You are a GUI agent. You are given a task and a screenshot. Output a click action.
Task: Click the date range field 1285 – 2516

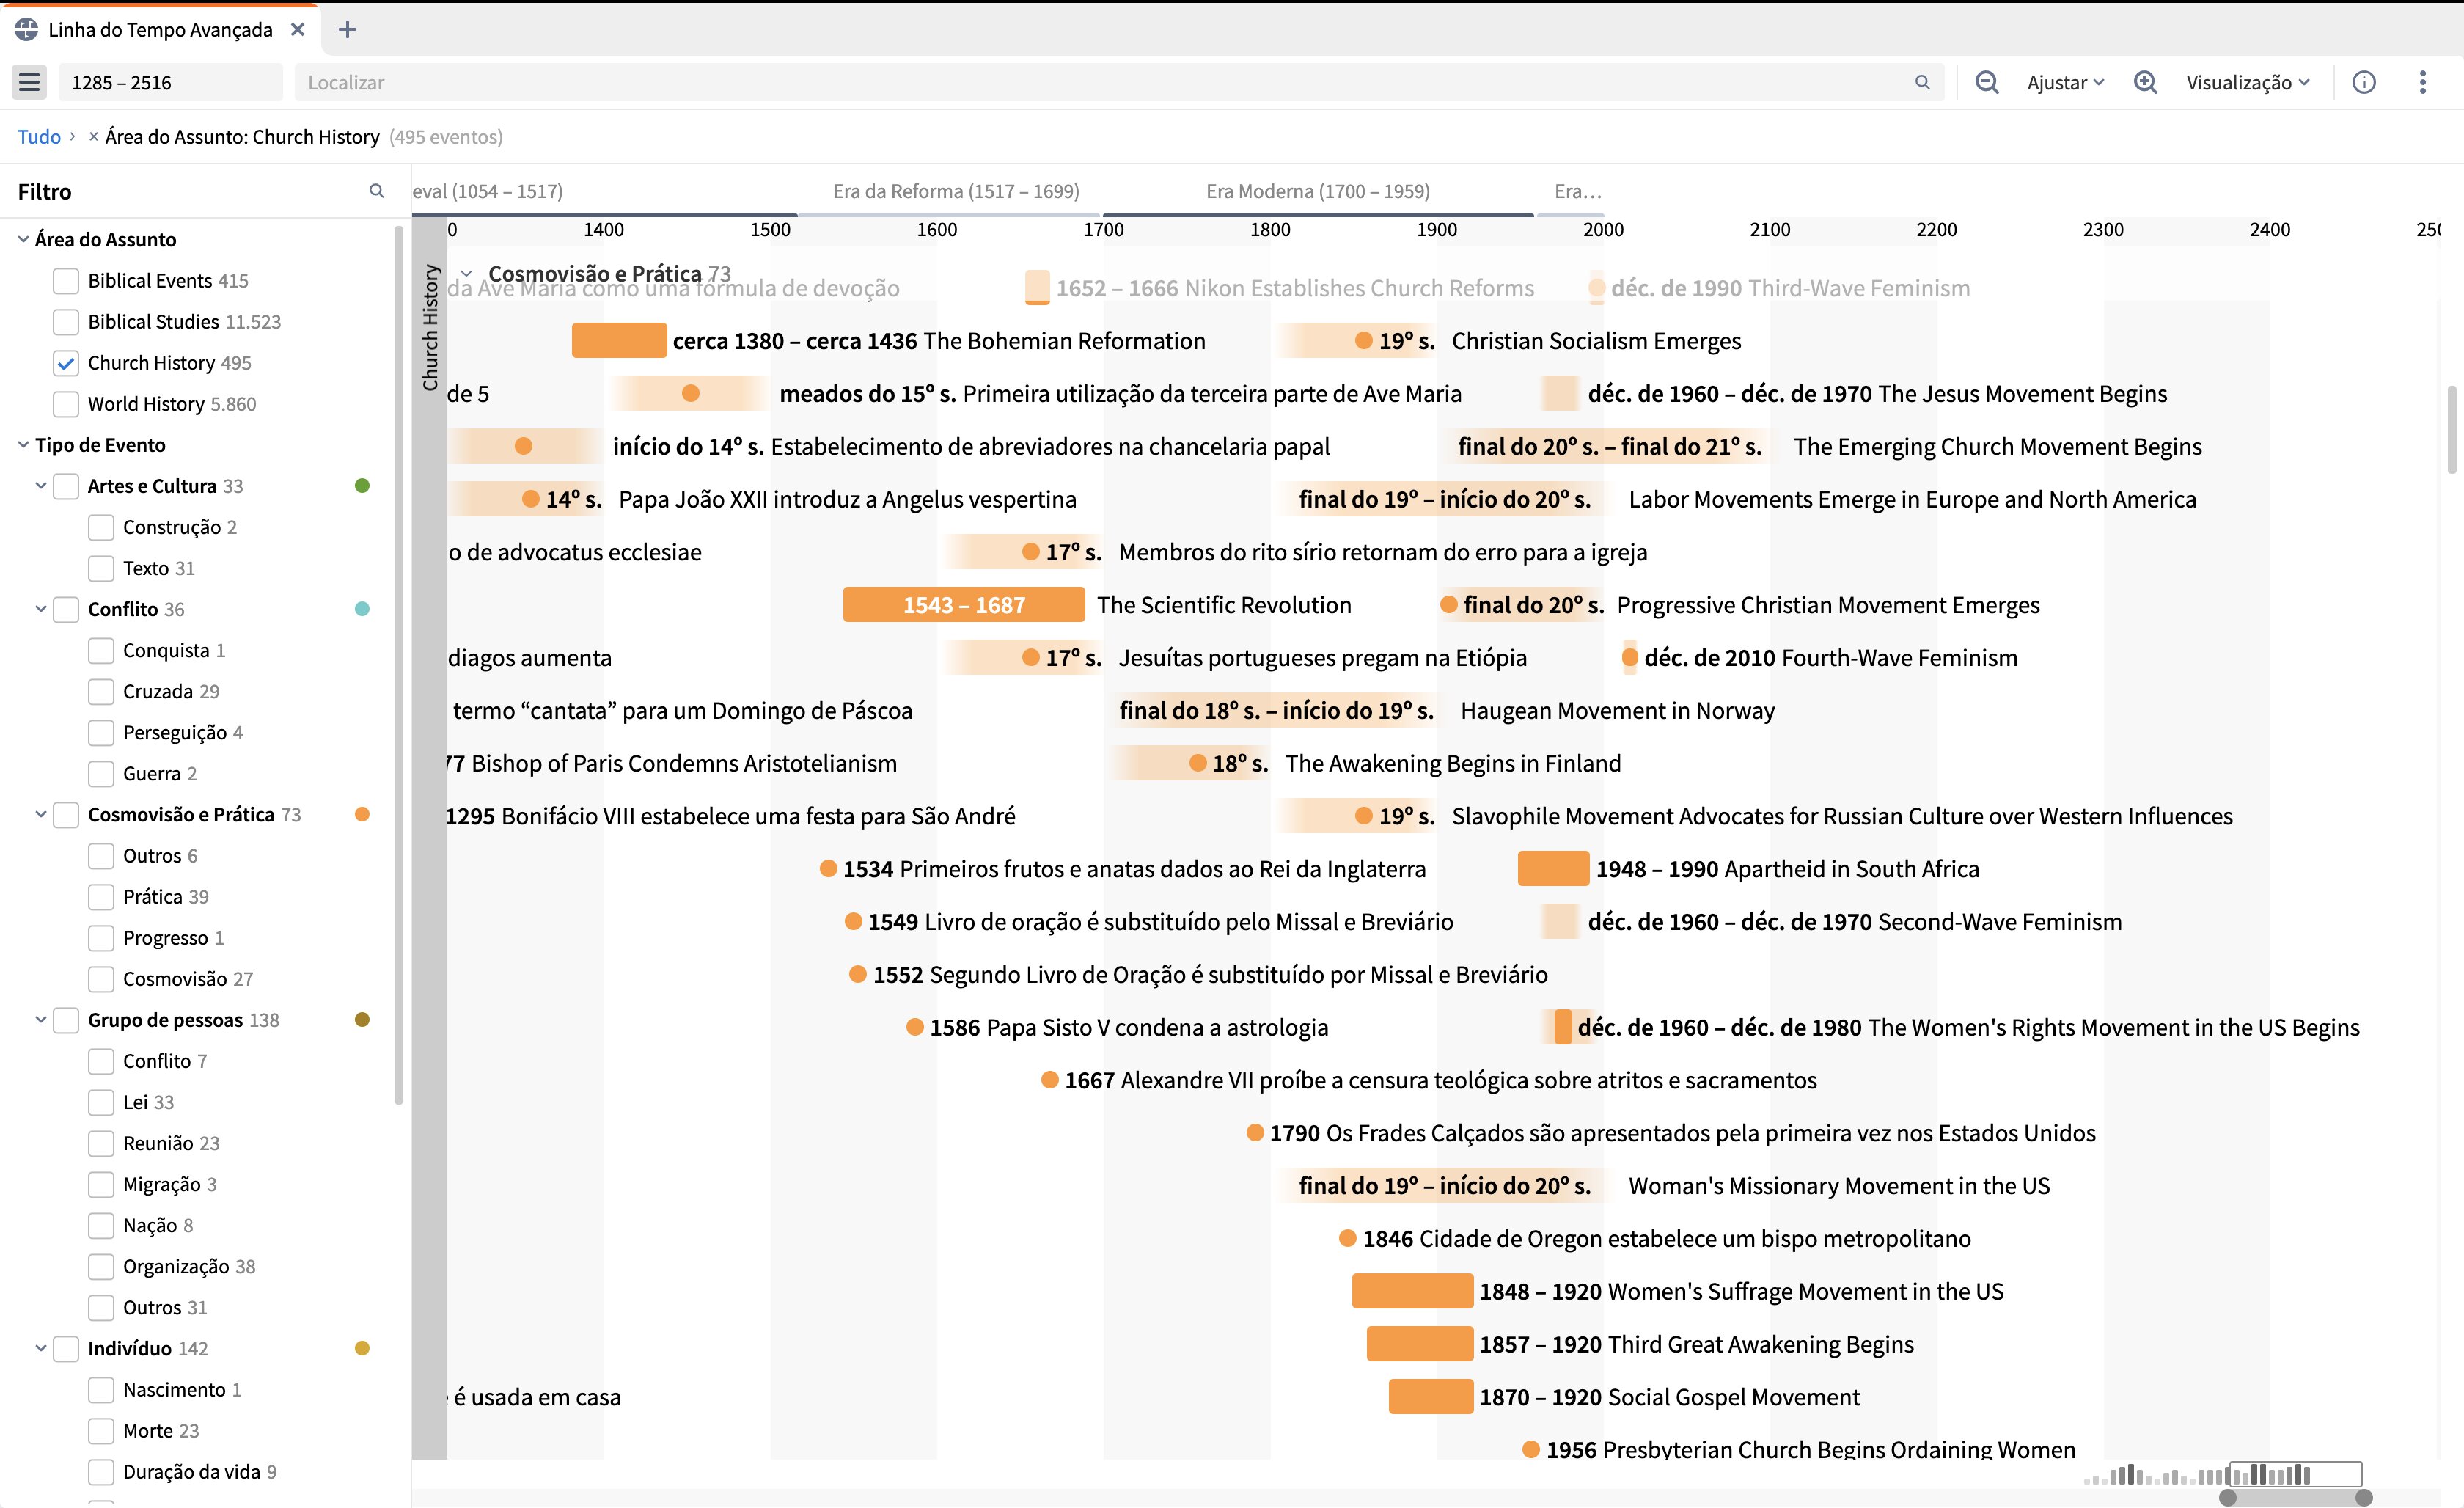click(170, 82)
